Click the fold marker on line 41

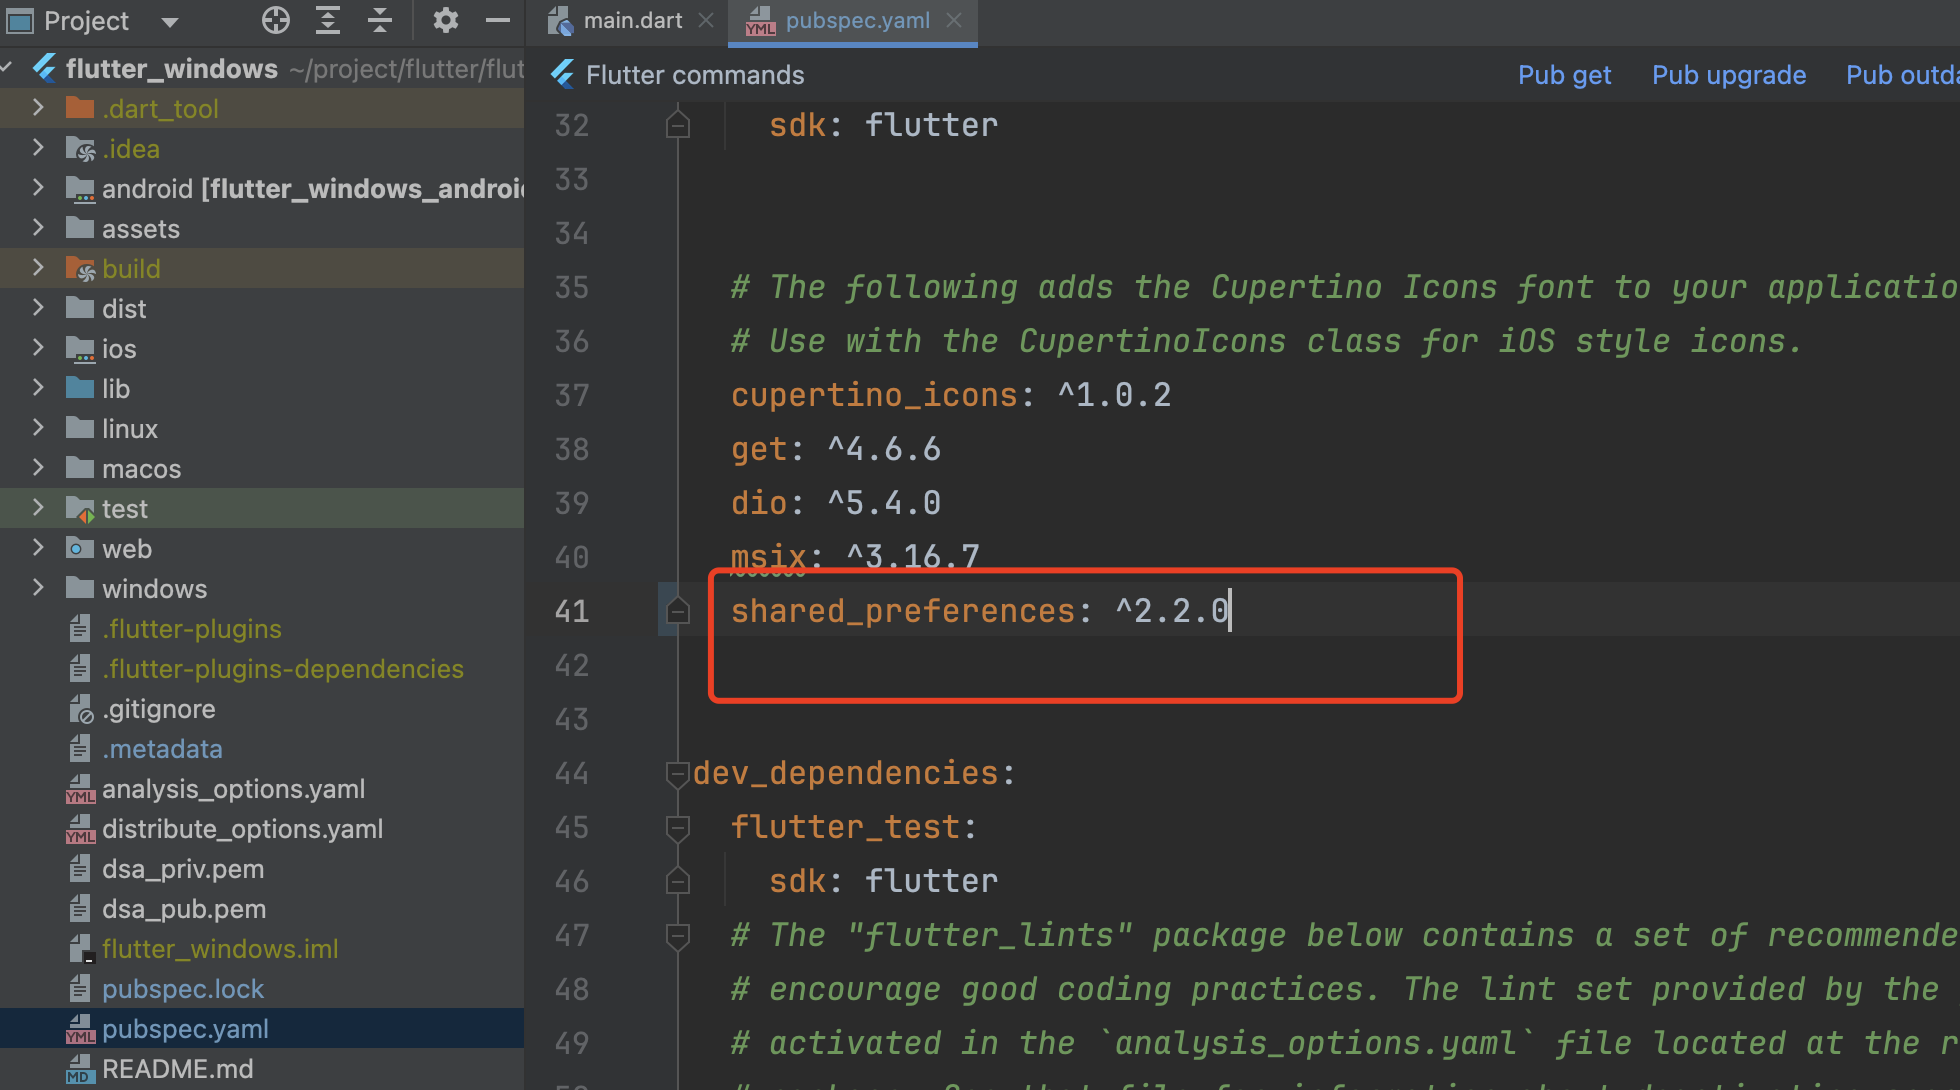[678, 611]
